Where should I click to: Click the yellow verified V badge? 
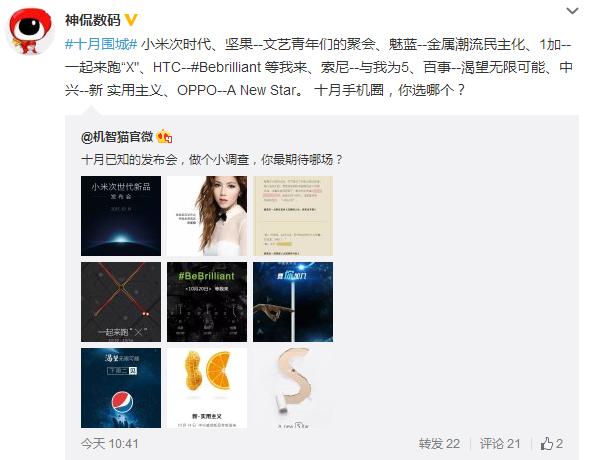click(x=131, y=20)
